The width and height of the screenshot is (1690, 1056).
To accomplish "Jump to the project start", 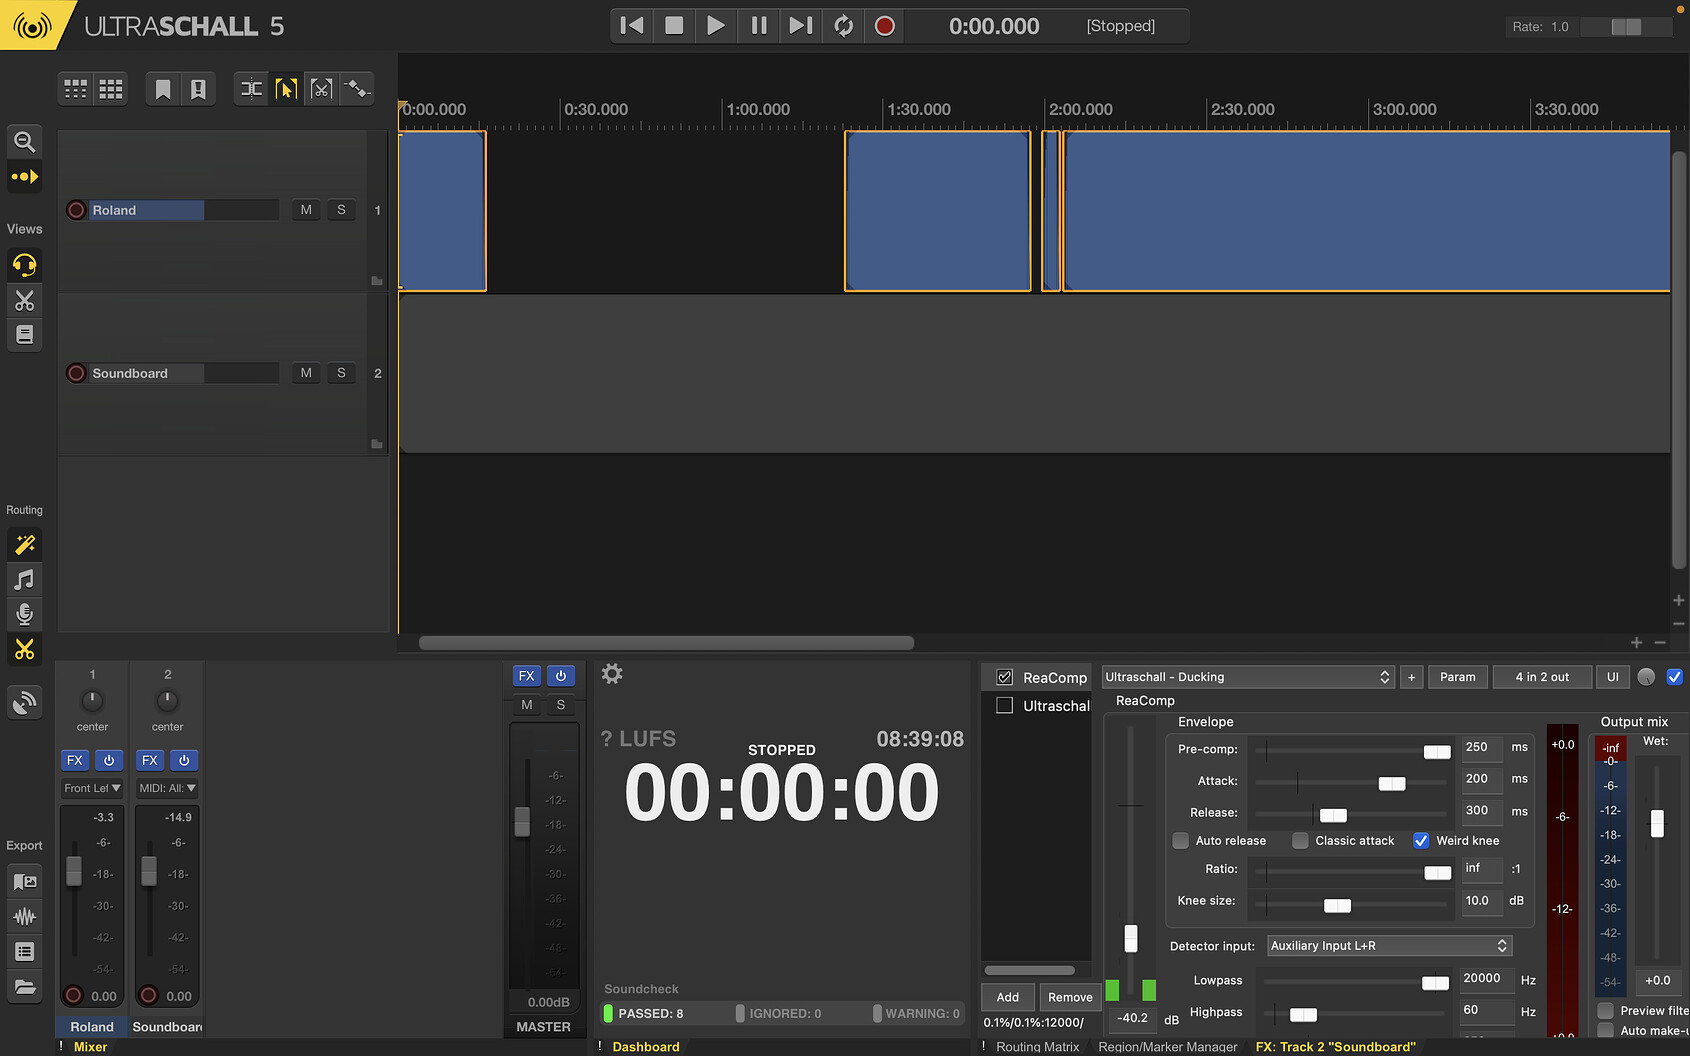I will (x=631, y=26).
